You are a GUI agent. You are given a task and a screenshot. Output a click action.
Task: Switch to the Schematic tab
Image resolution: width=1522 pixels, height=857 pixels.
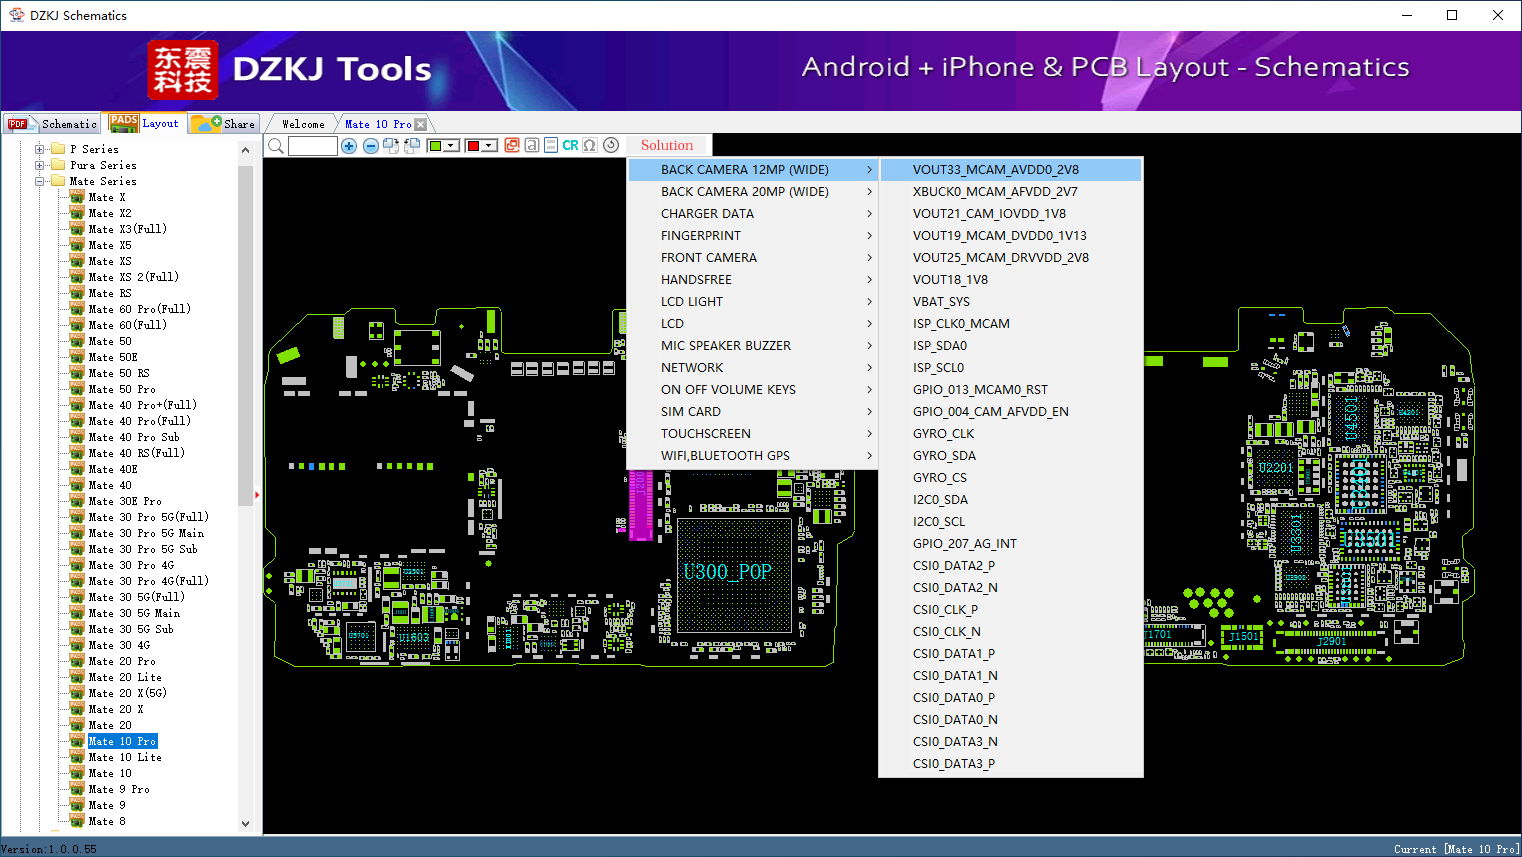tap(52, 124)
